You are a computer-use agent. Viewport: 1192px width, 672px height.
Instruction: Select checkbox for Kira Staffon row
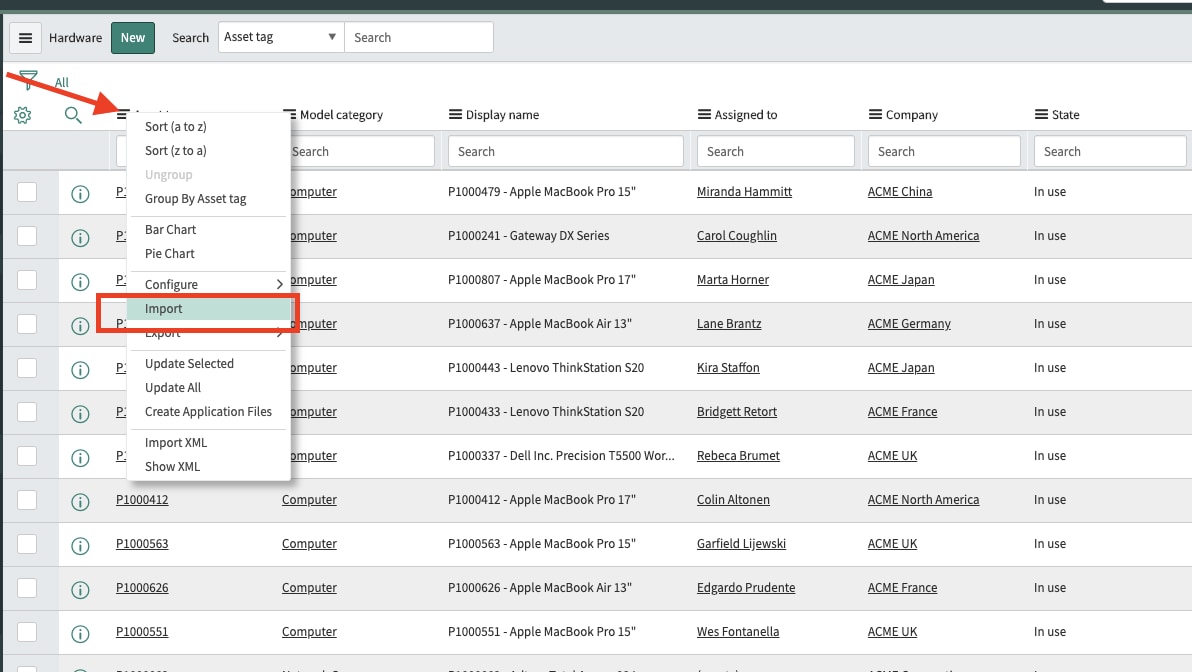pos(27,368)
